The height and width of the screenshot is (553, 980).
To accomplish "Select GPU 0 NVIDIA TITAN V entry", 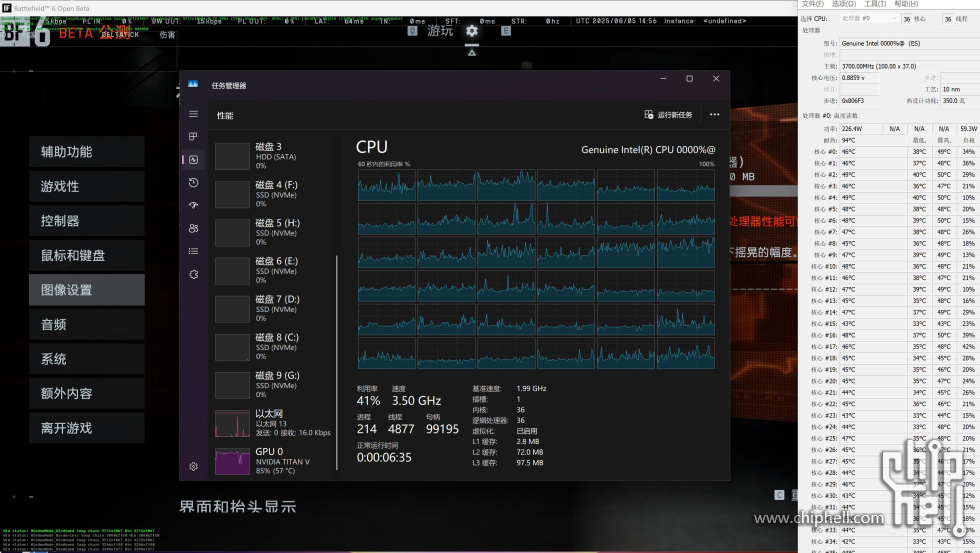I will click(273, 461).
